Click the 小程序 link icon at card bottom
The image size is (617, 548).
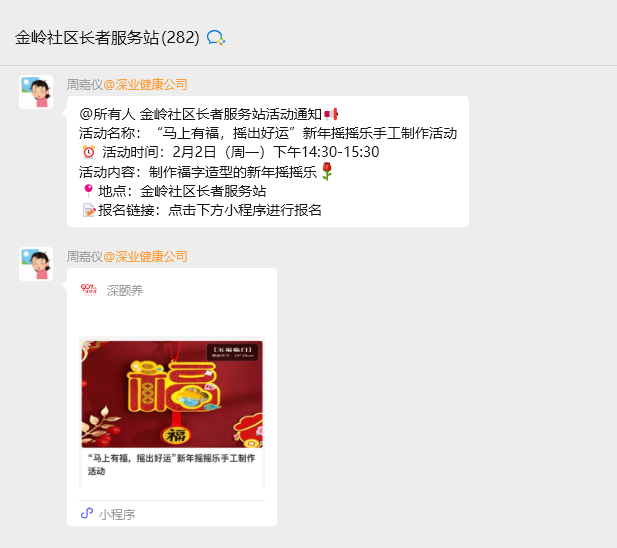(87, 513)
